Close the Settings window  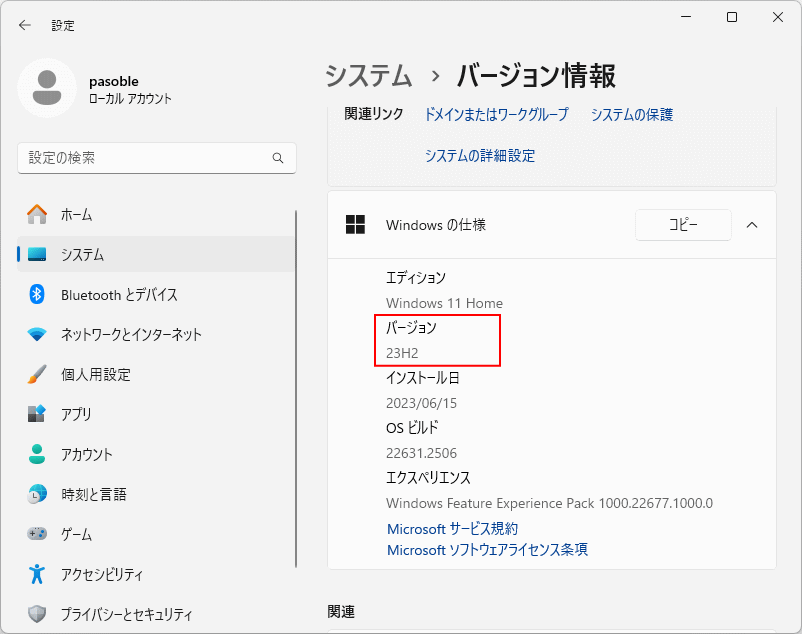(x=778, y=17)
